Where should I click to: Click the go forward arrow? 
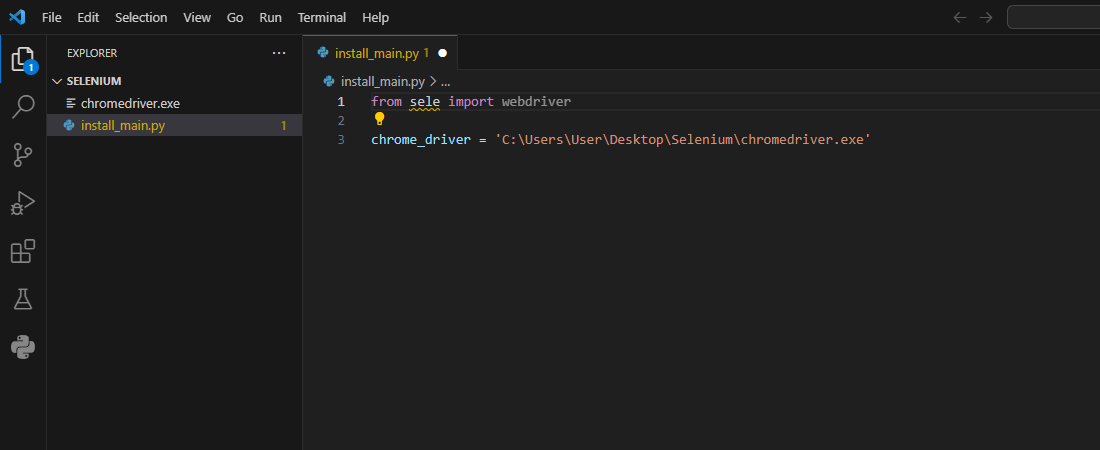pyautogui.click(x=986, y=18)
